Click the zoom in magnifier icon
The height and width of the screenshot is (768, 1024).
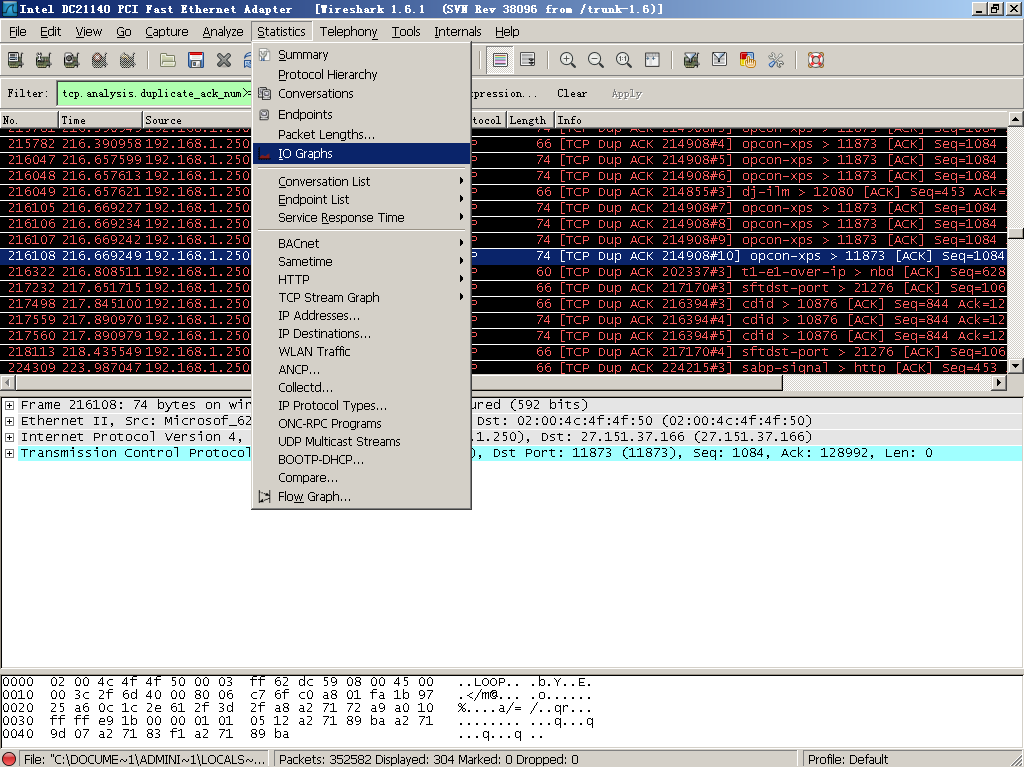point(568,60)
